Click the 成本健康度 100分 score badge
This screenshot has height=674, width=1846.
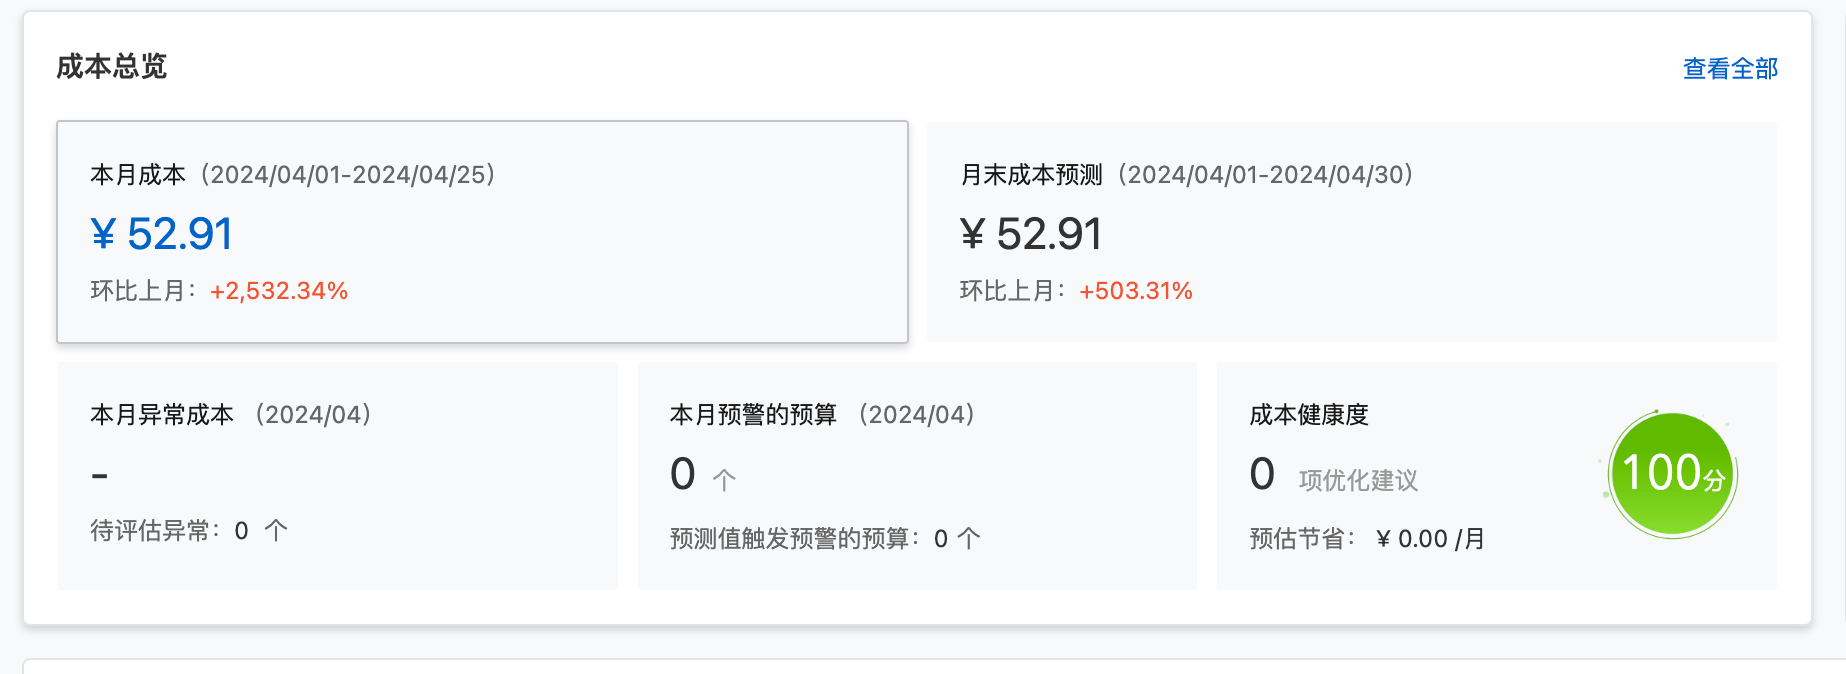[x=1672, y=474]
